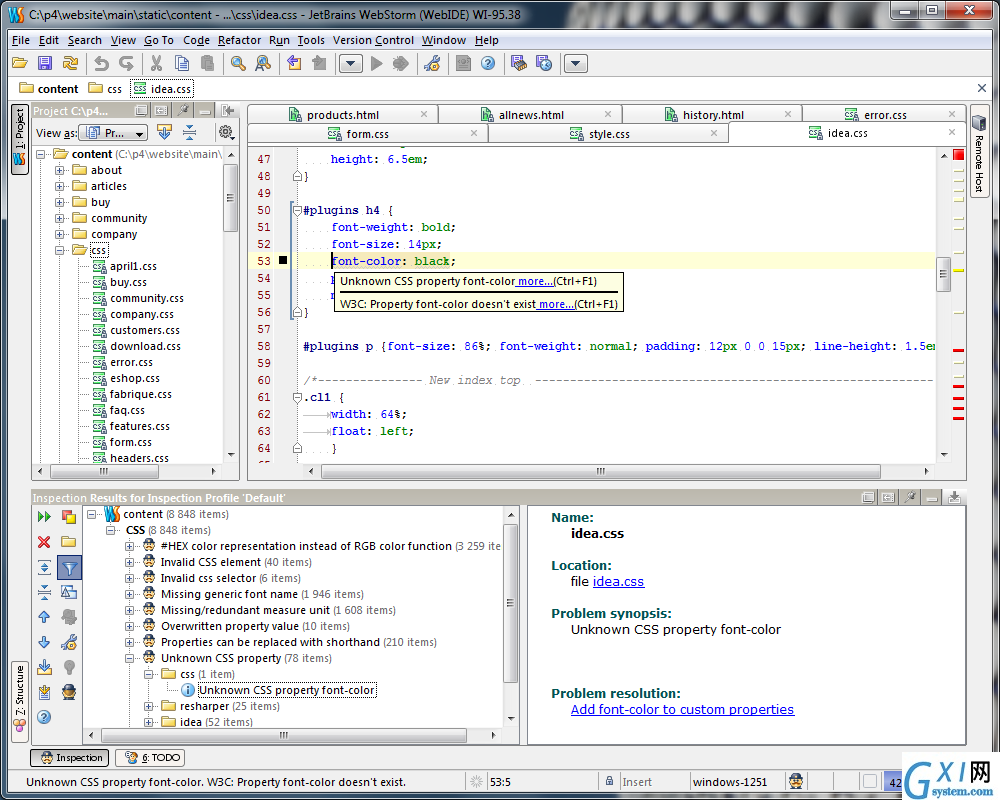Click yellow warning stripe marker
Viewport: 1000px width, 800px height.
click(959, 270)
